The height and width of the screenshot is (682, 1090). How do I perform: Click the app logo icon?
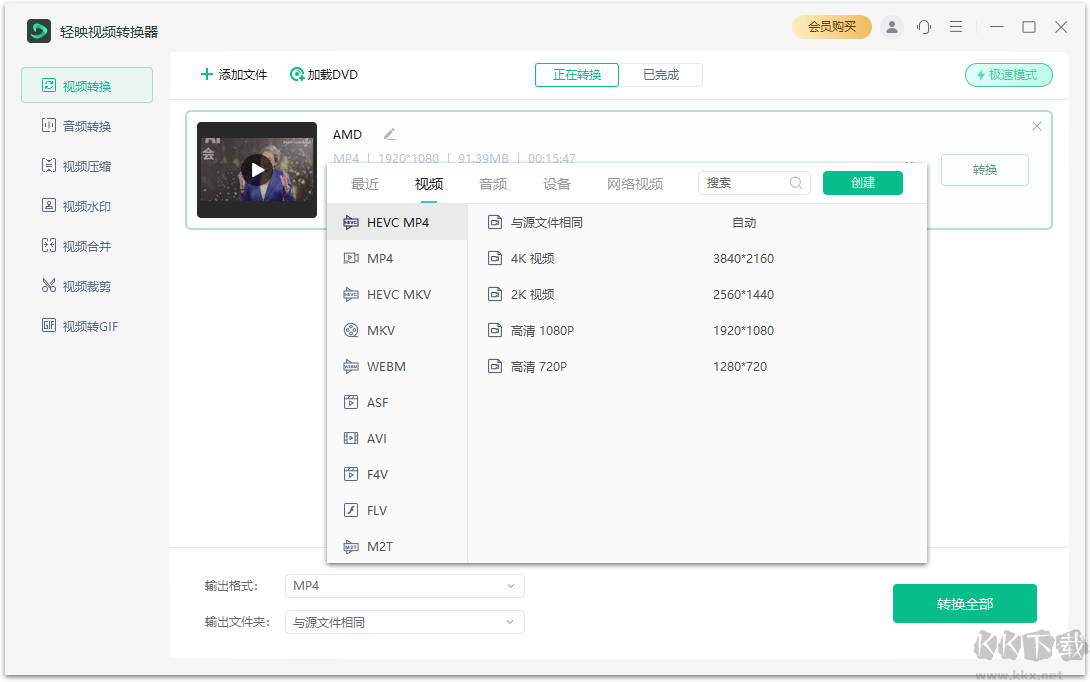point(39,31)
